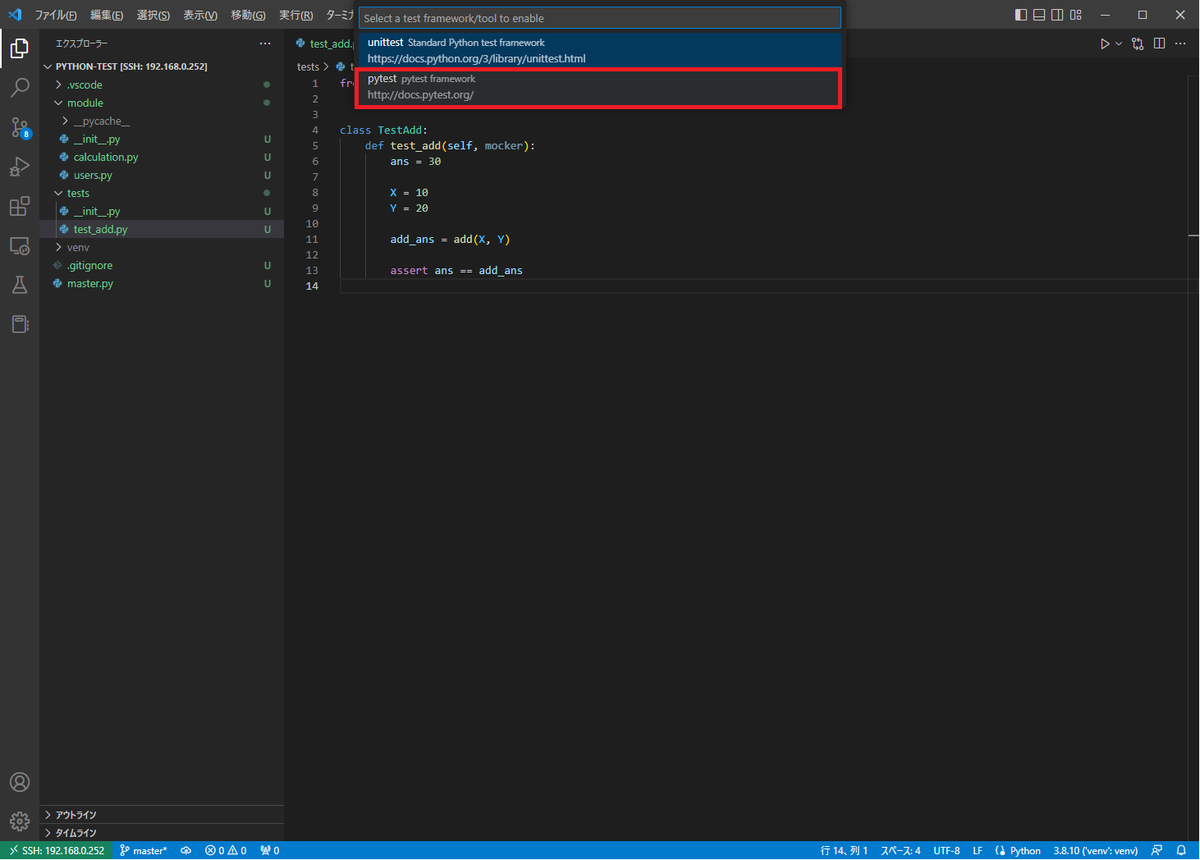Select the pytest framework option
This screenshot has height=860, width=1200.
point(600,86)
